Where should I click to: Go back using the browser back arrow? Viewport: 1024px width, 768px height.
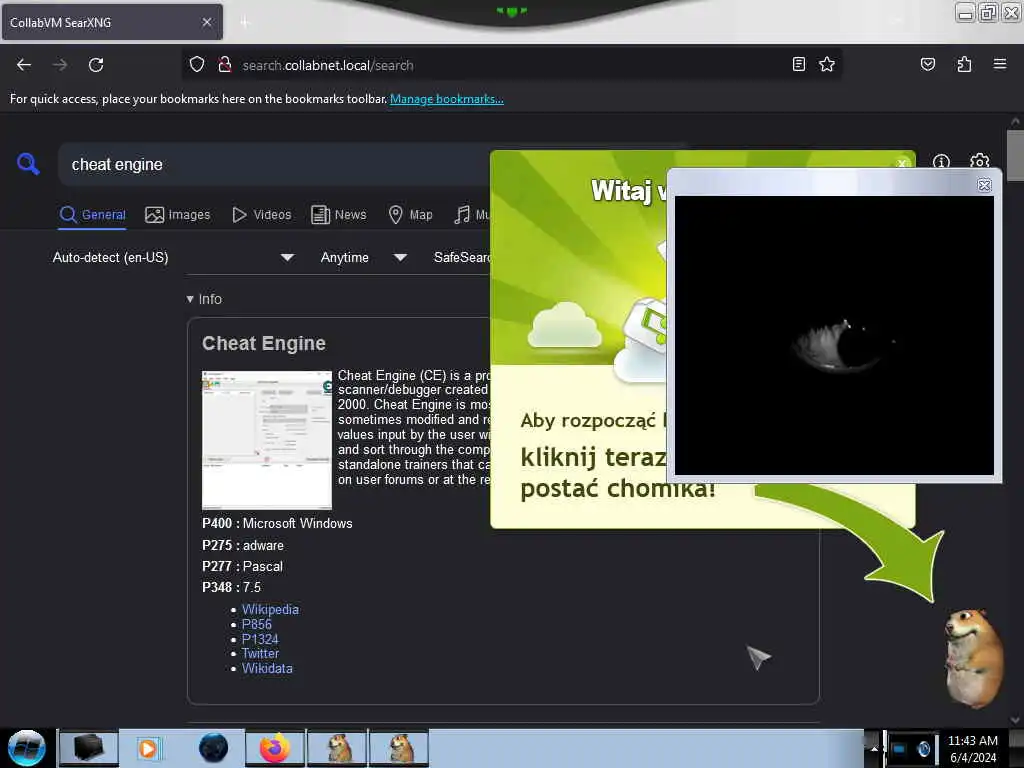pos(24,65)
